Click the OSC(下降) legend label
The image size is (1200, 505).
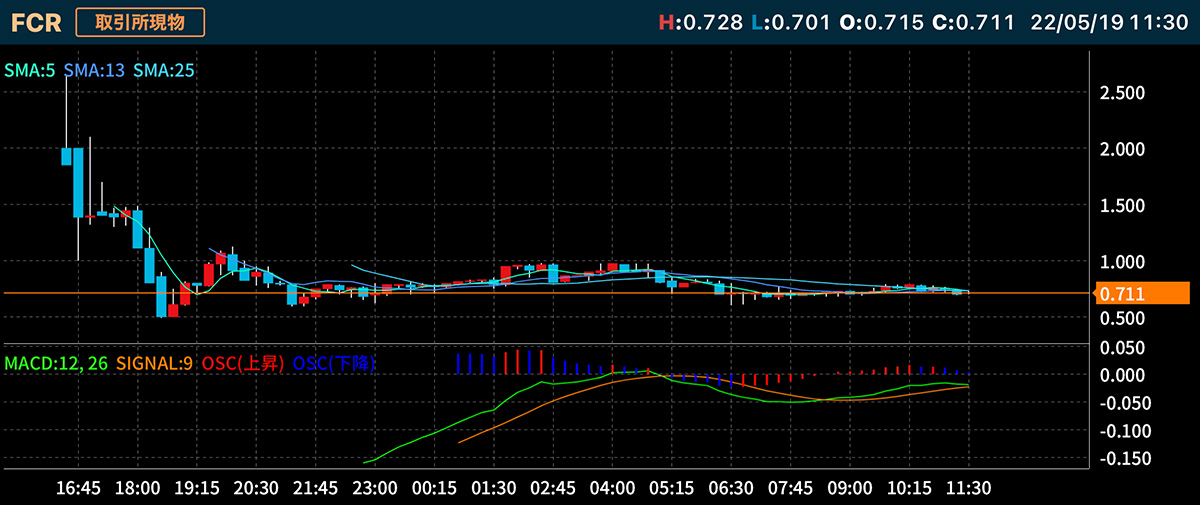pos(335,363)
